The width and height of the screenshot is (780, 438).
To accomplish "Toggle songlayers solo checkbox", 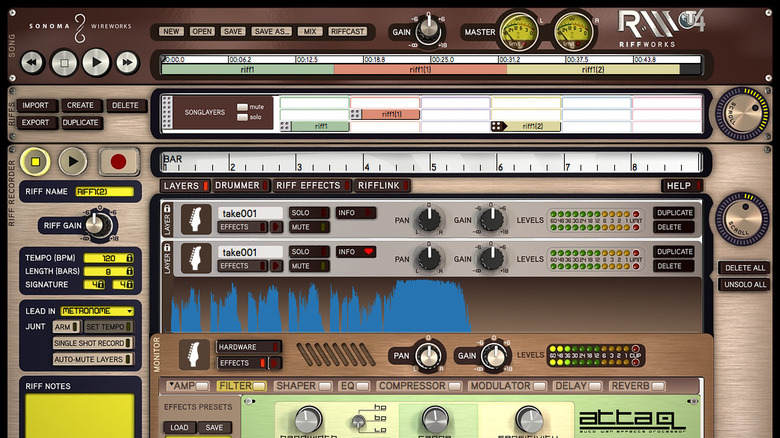I will [242, 117].
